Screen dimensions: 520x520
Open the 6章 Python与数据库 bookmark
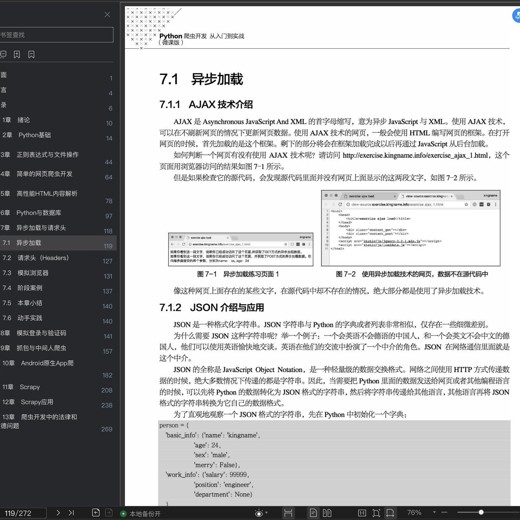[31, 213]
